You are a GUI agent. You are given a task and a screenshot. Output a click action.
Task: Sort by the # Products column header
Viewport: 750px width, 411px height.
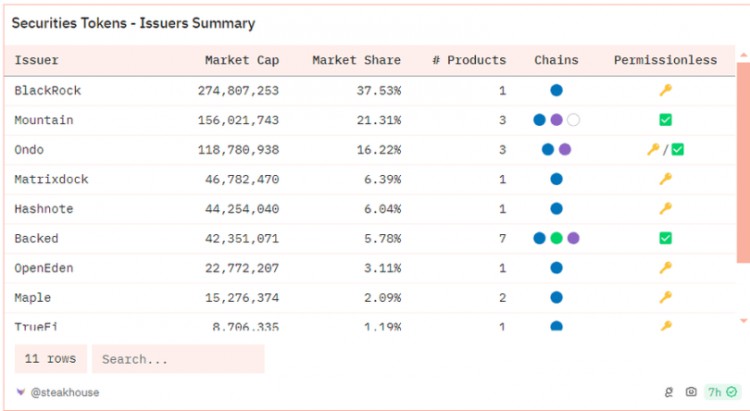point(469,60)
